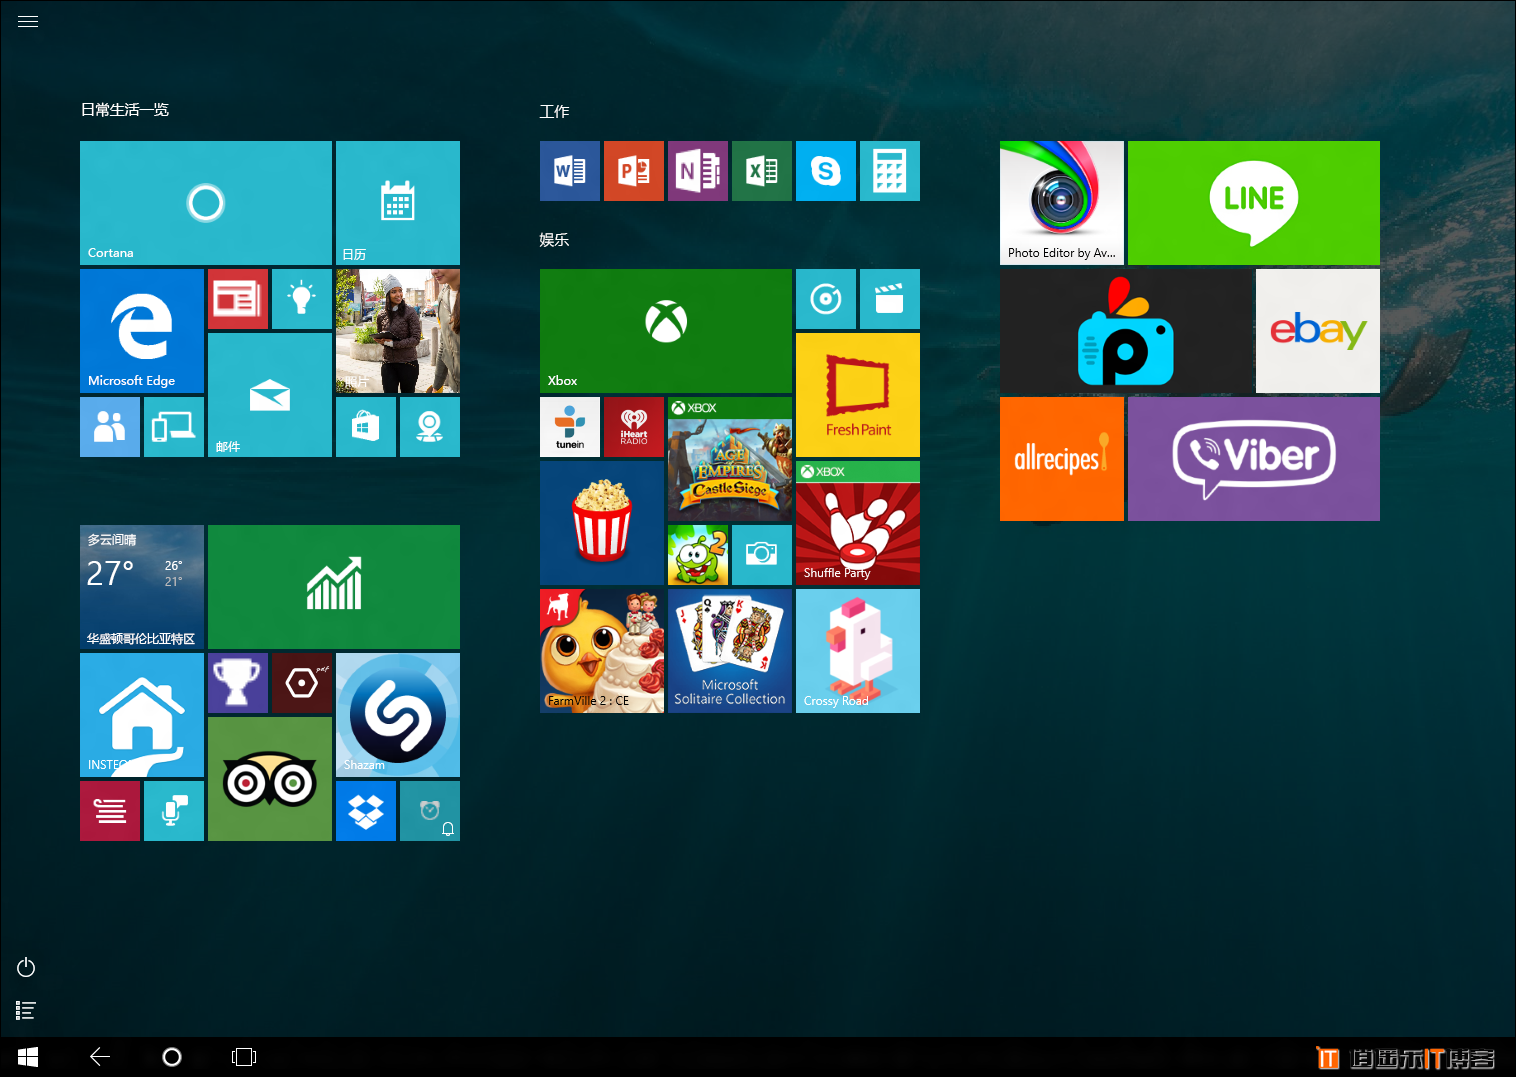Open the ebay tile
The height and width of the screenshot is (1077, 1516).
tap(1318, 331)
